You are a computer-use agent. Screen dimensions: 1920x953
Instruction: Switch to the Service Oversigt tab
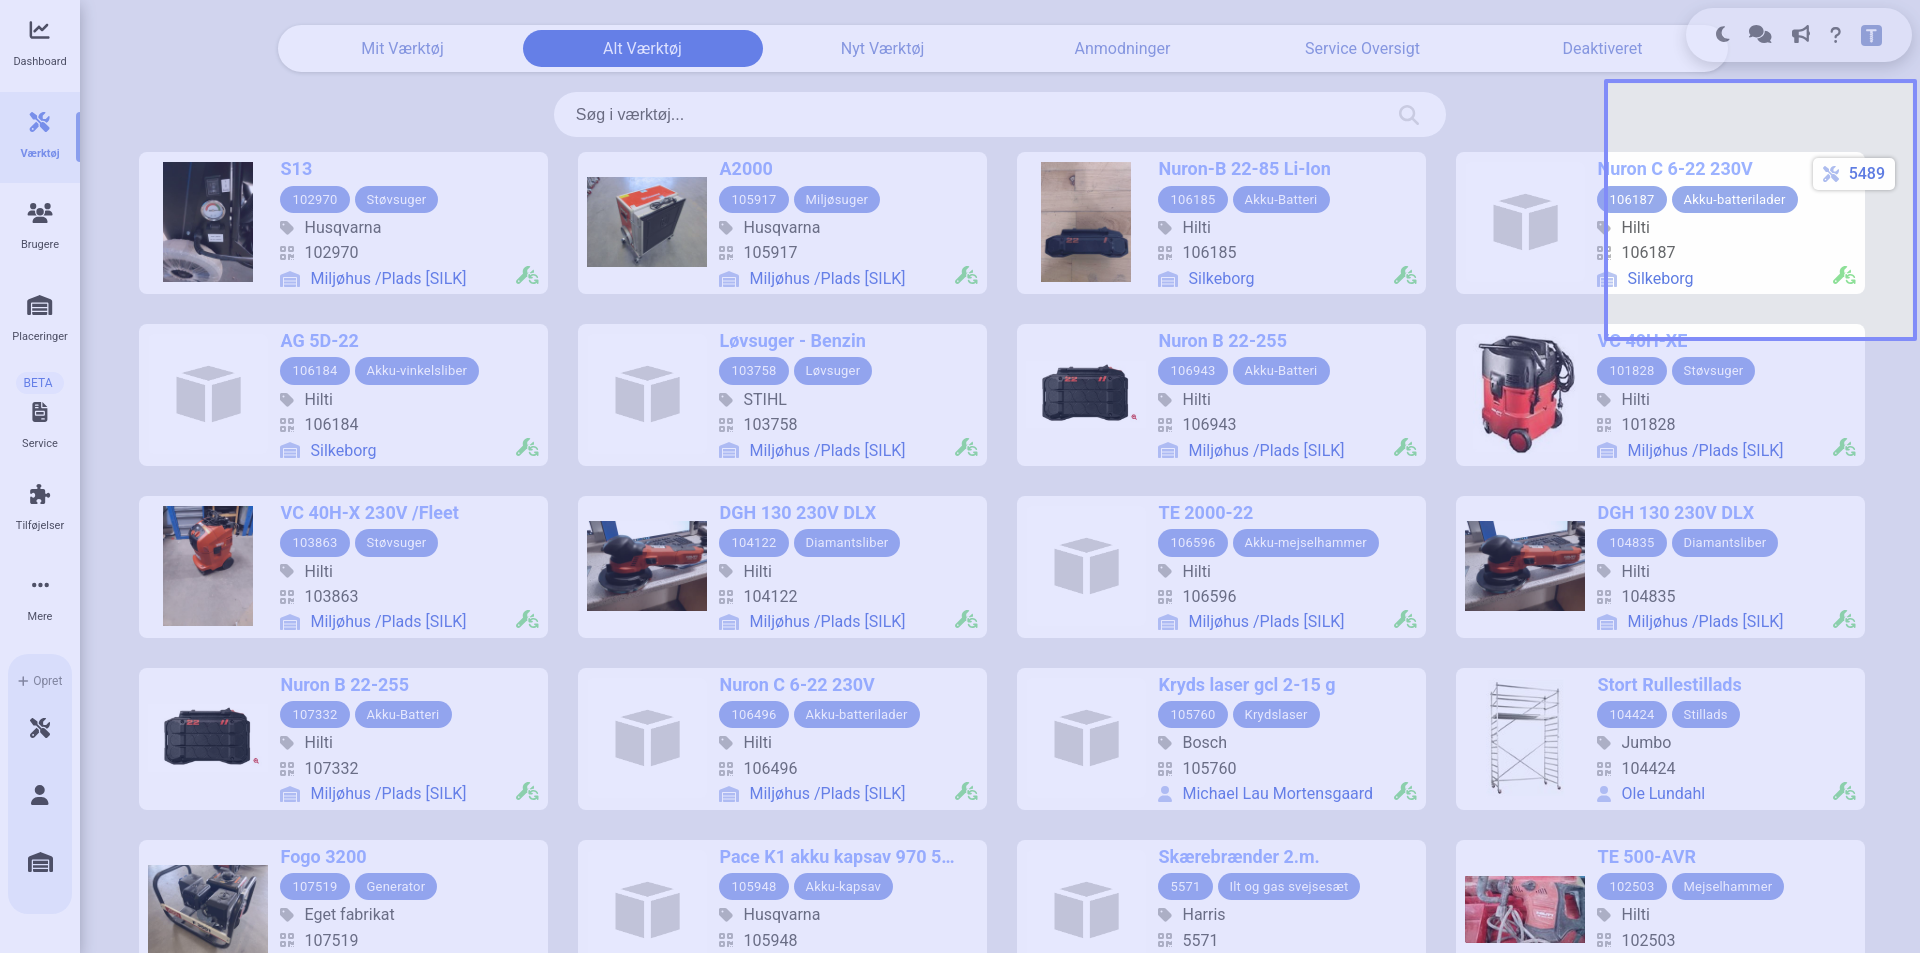(1361, 48)
